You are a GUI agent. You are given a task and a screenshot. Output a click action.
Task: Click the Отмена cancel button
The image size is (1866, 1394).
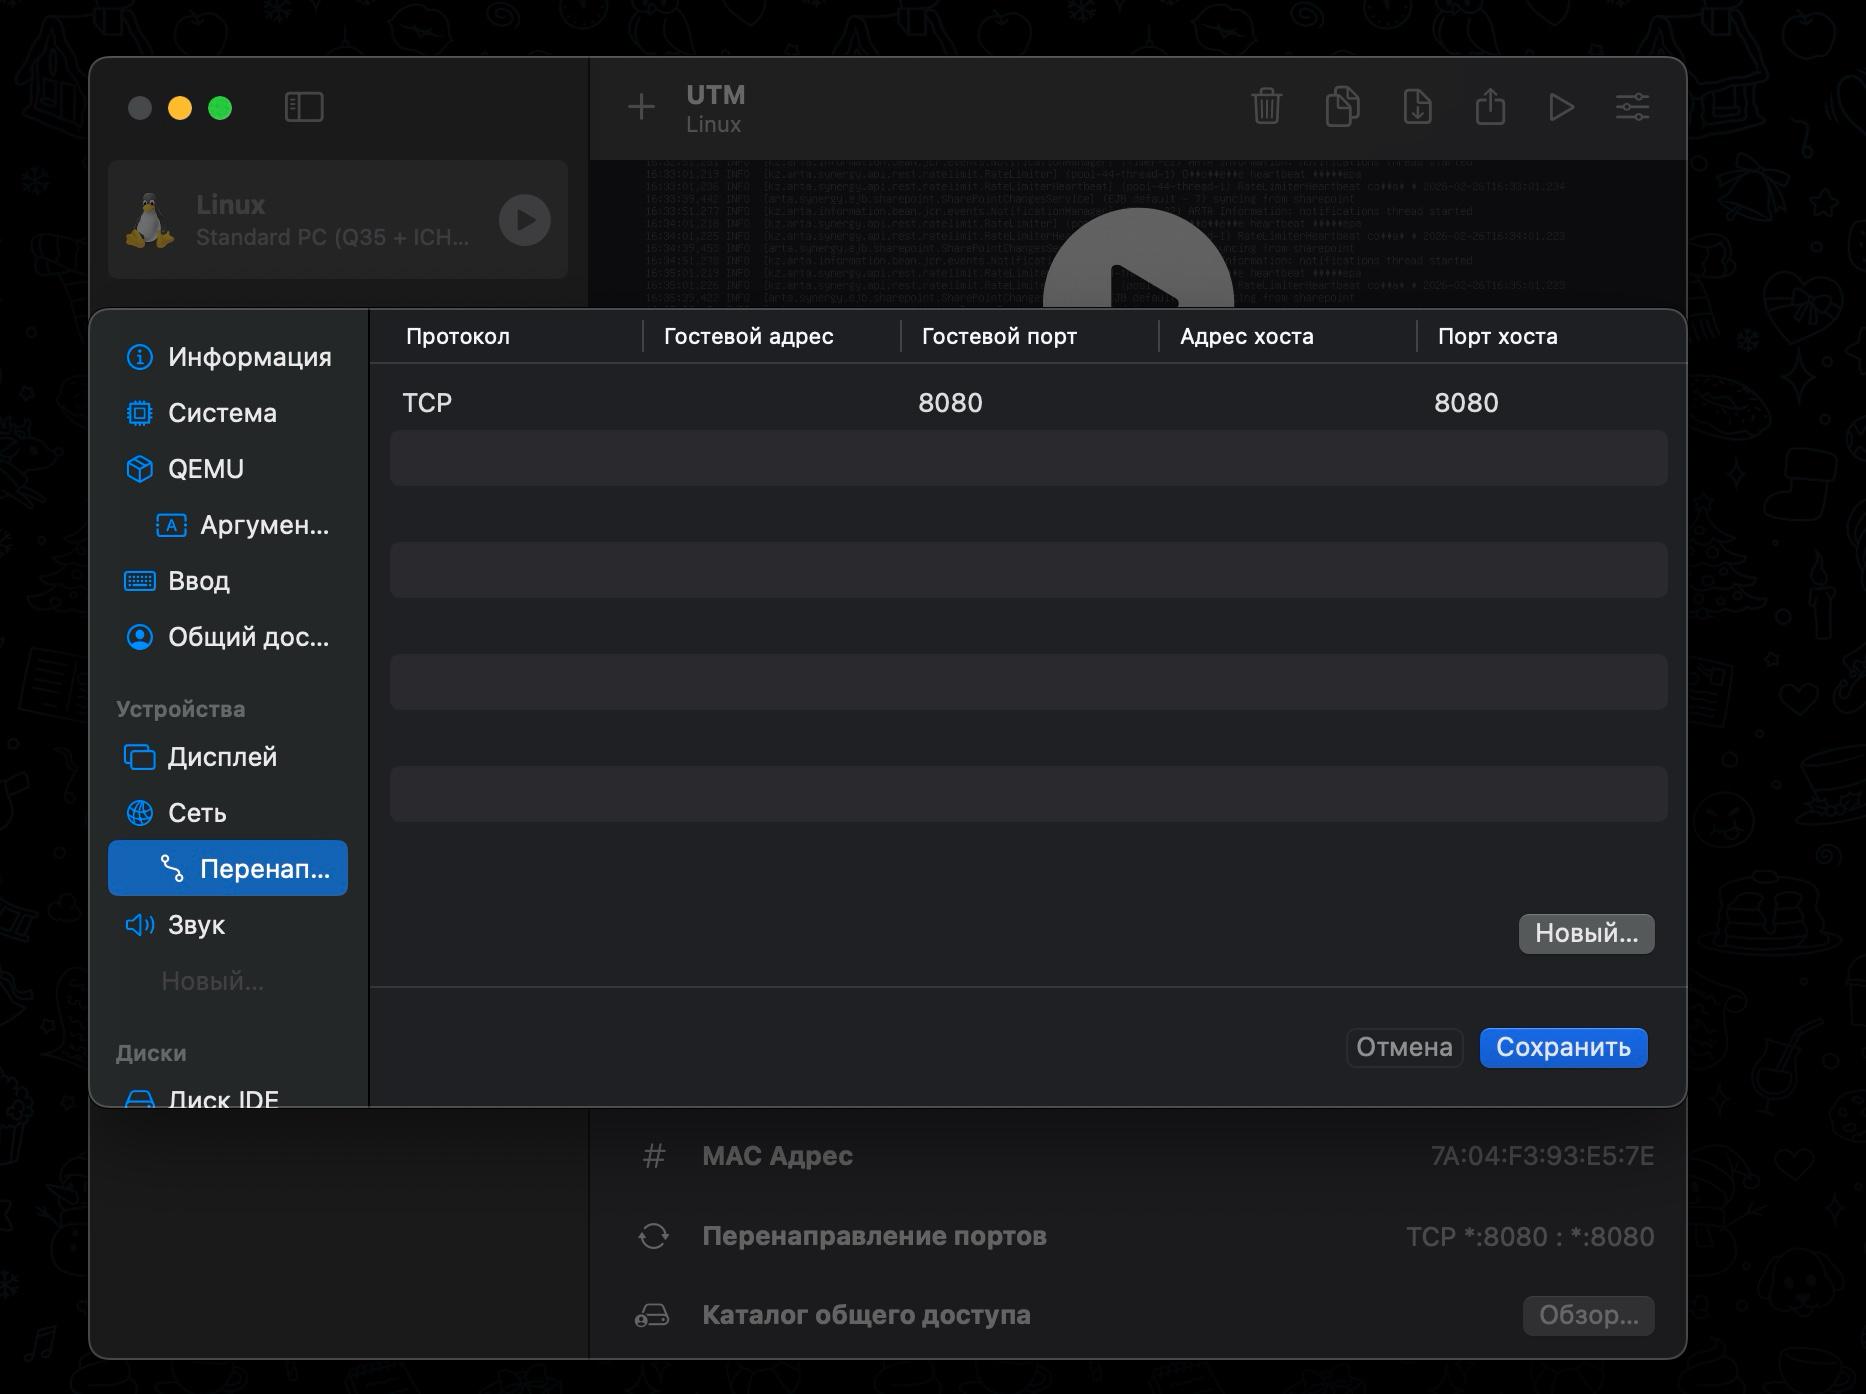point(1404,1047)
